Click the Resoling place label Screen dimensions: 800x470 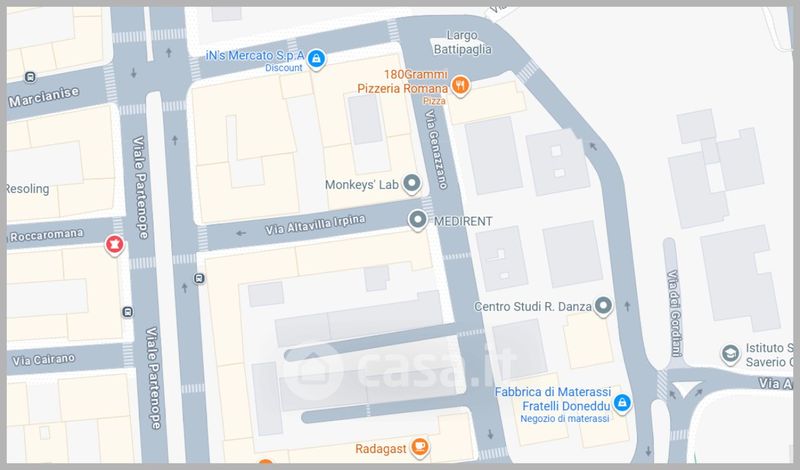[28, 189]
